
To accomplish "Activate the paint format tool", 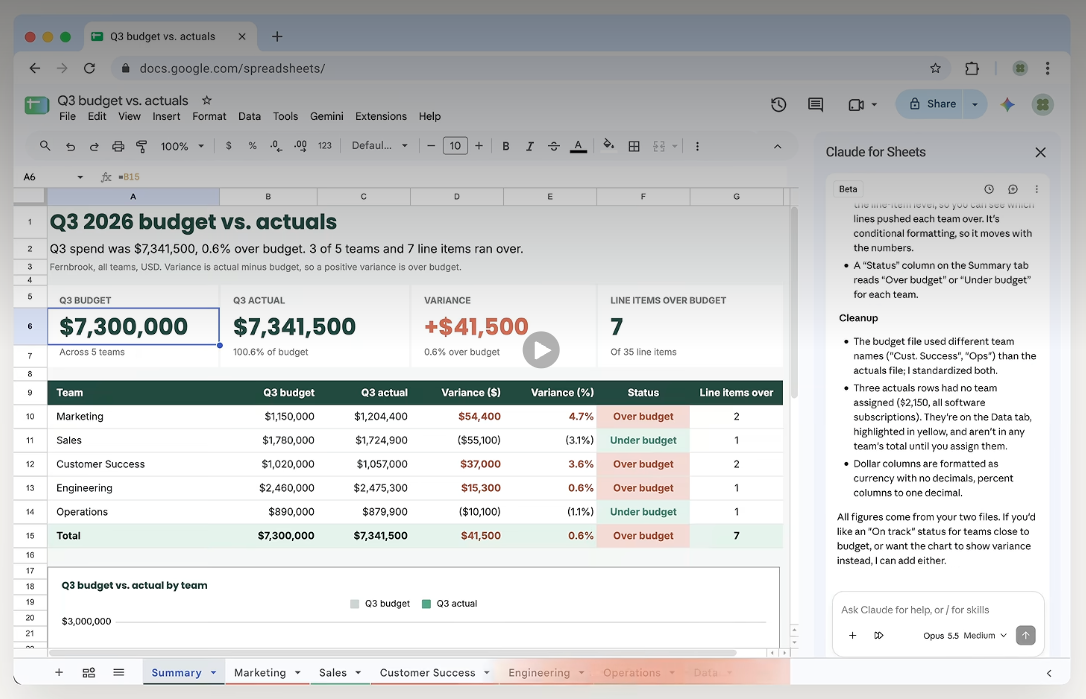I will (141, 146).
